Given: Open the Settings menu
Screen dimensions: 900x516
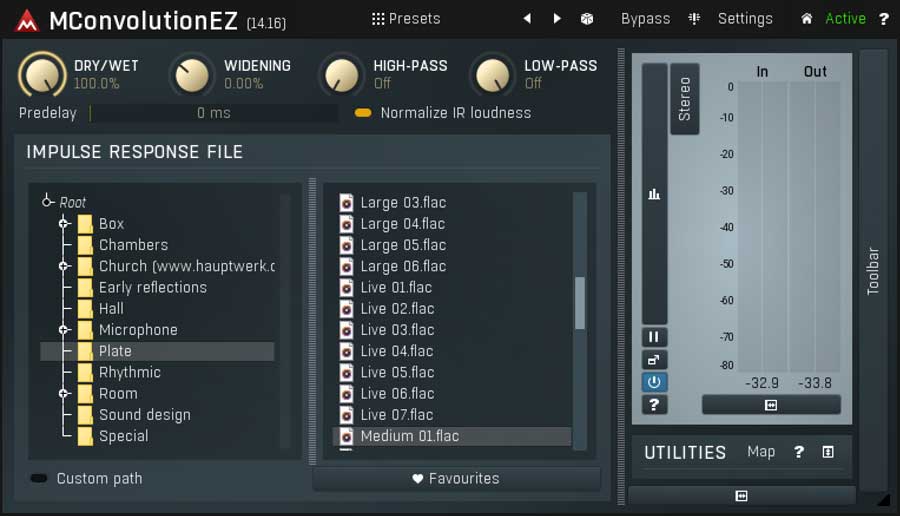Looking at the screenshot, I should [745, 19].
